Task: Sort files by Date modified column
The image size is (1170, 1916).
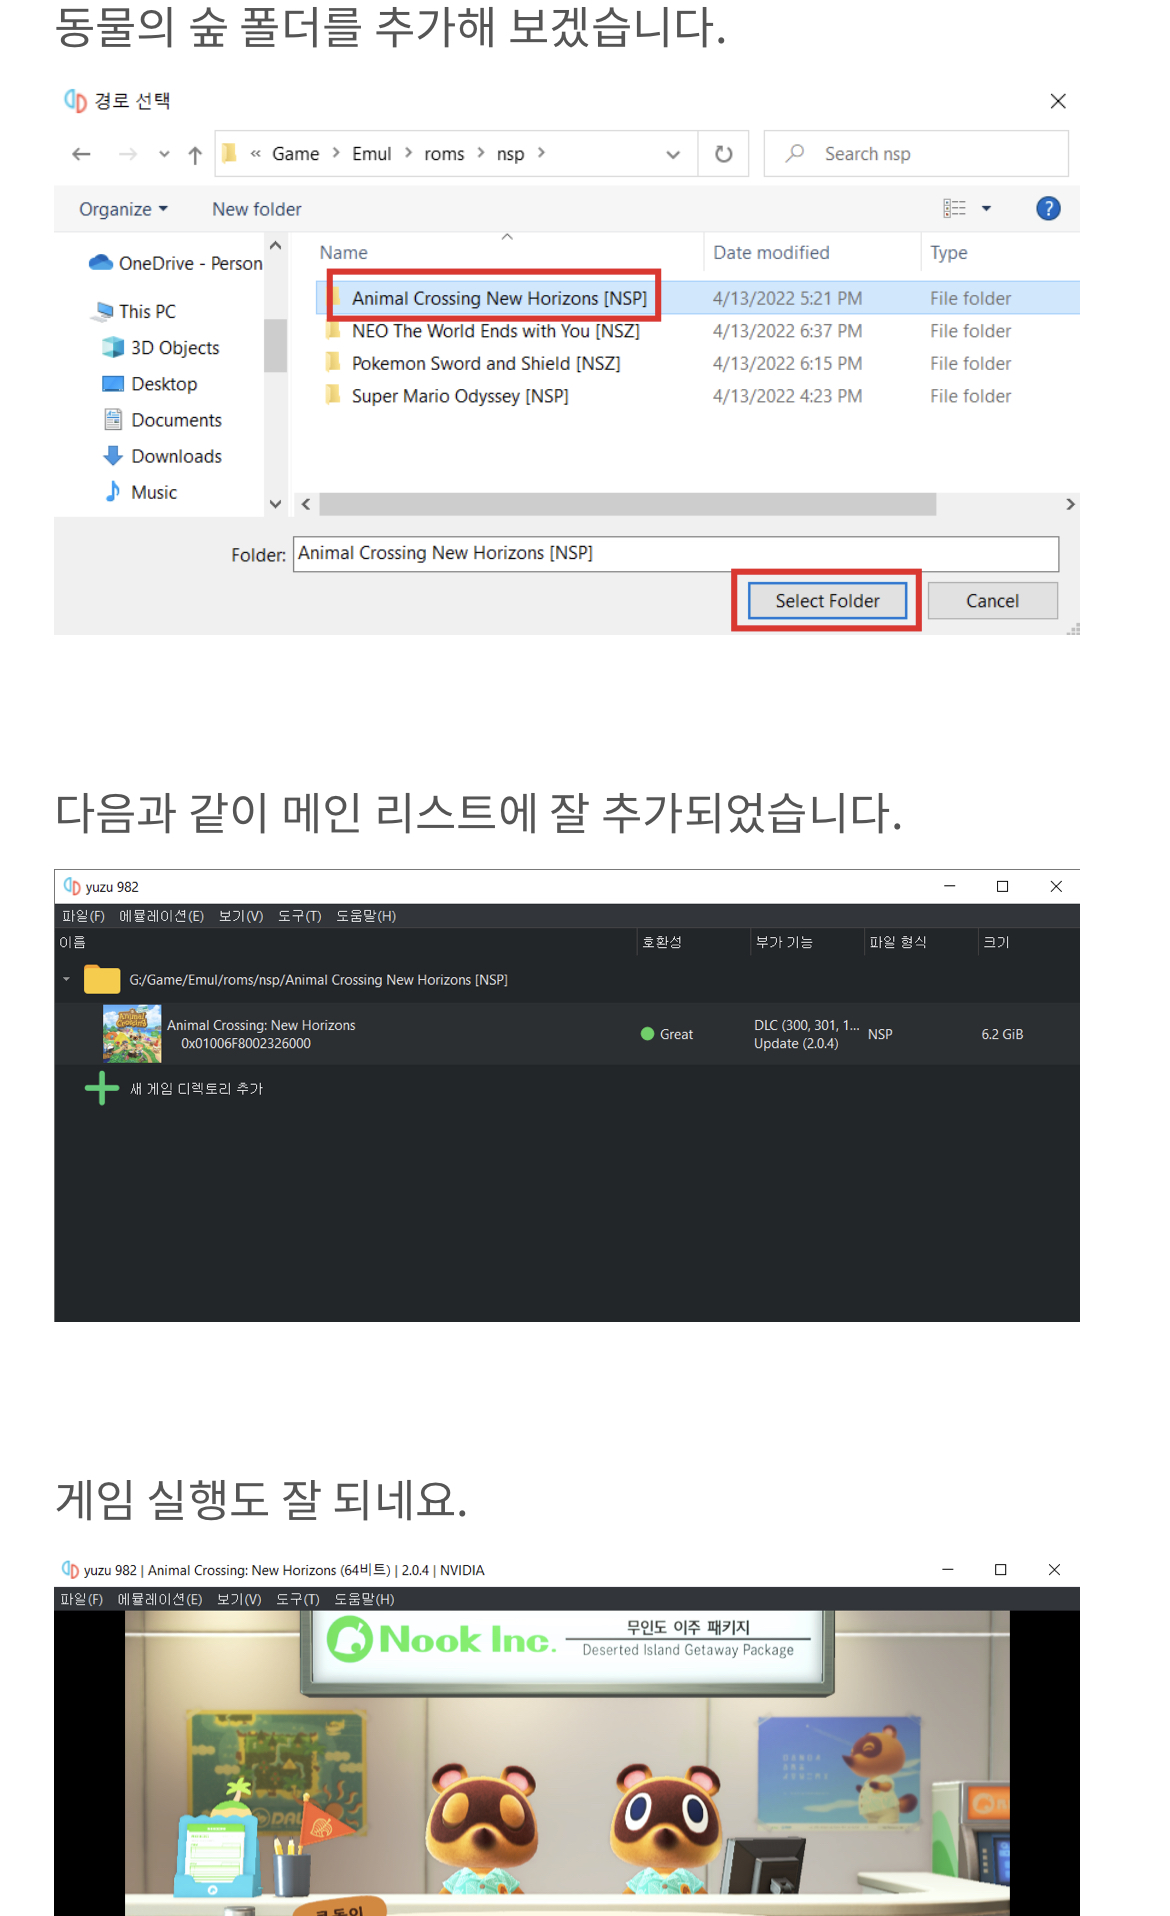Action: coord(771,253)
